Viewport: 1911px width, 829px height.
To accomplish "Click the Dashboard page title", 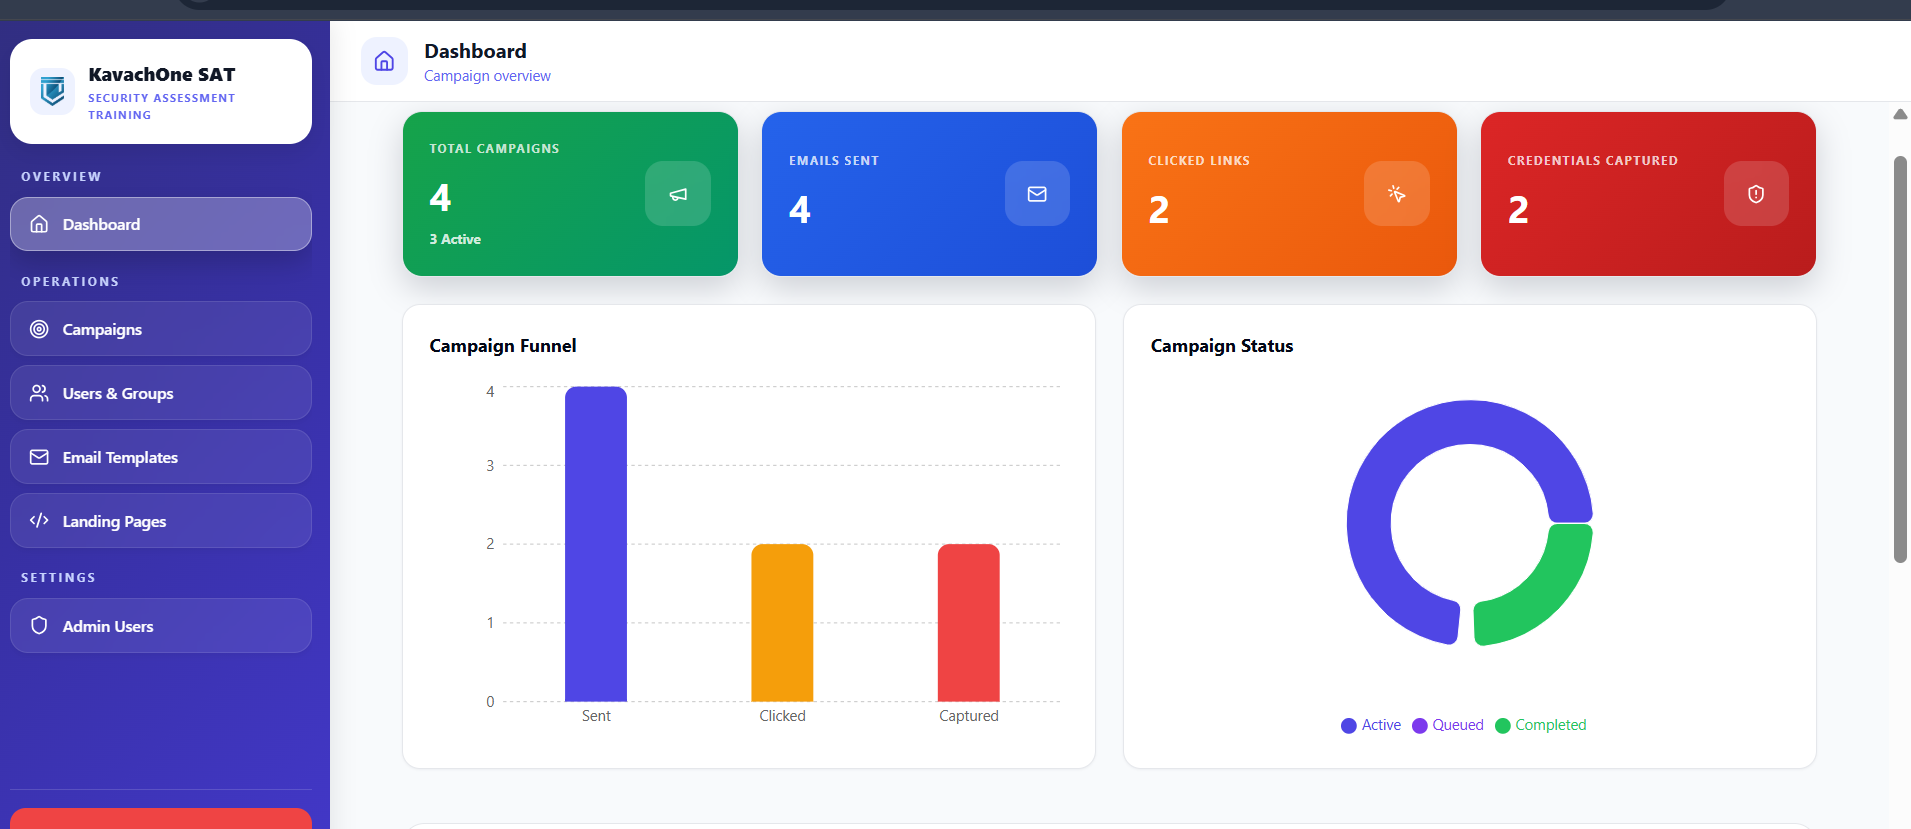I will click(475, 51).
